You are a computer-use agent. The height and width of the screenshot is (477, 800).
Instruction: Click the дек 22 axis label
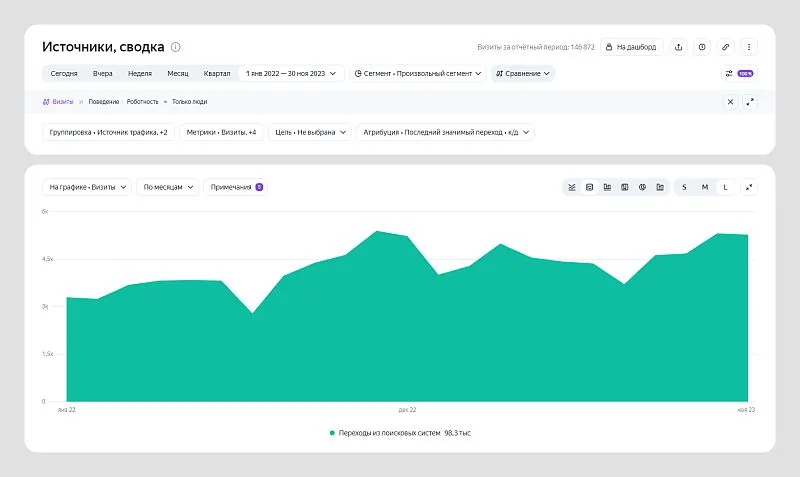(x=407, y=410)
